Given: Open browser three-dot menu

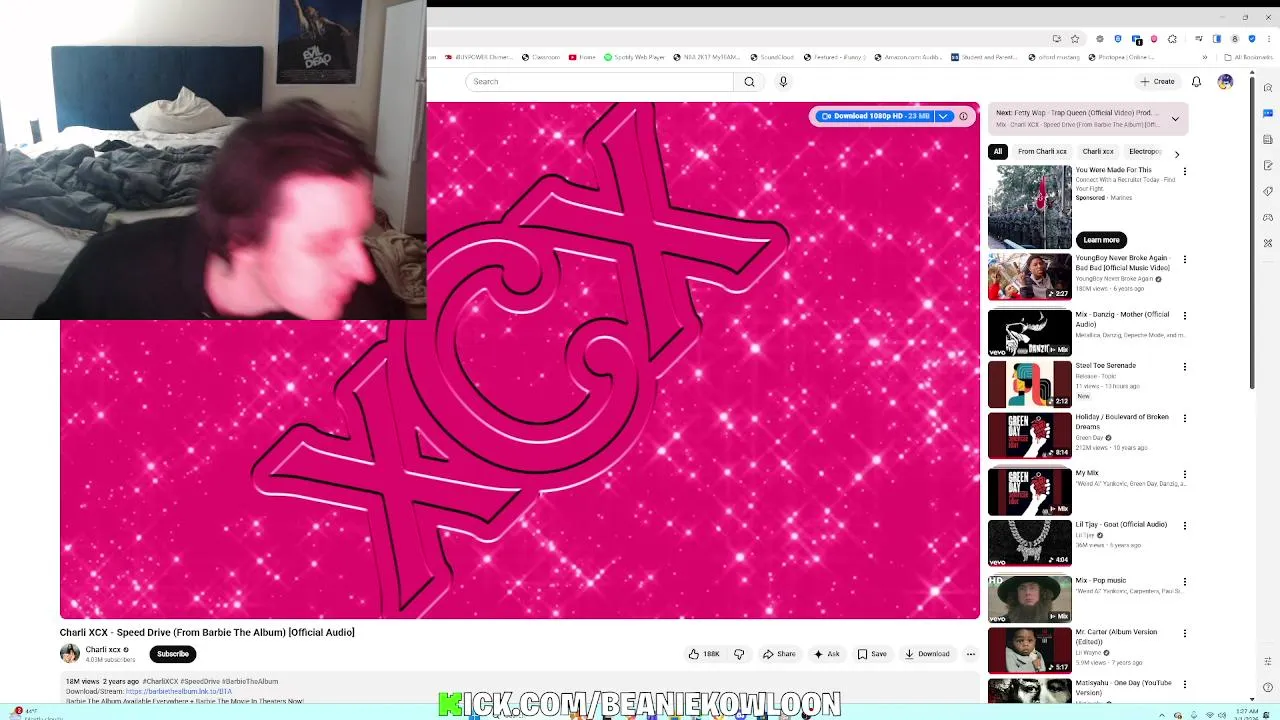Looking at the screenshot, I should tap(1268, 39).
